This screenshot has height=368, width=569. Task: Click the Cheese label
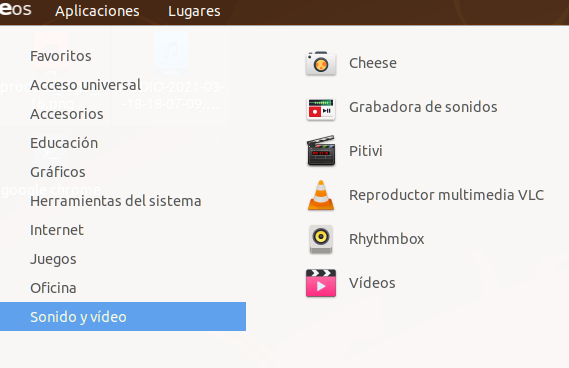(x=373, y=63)
